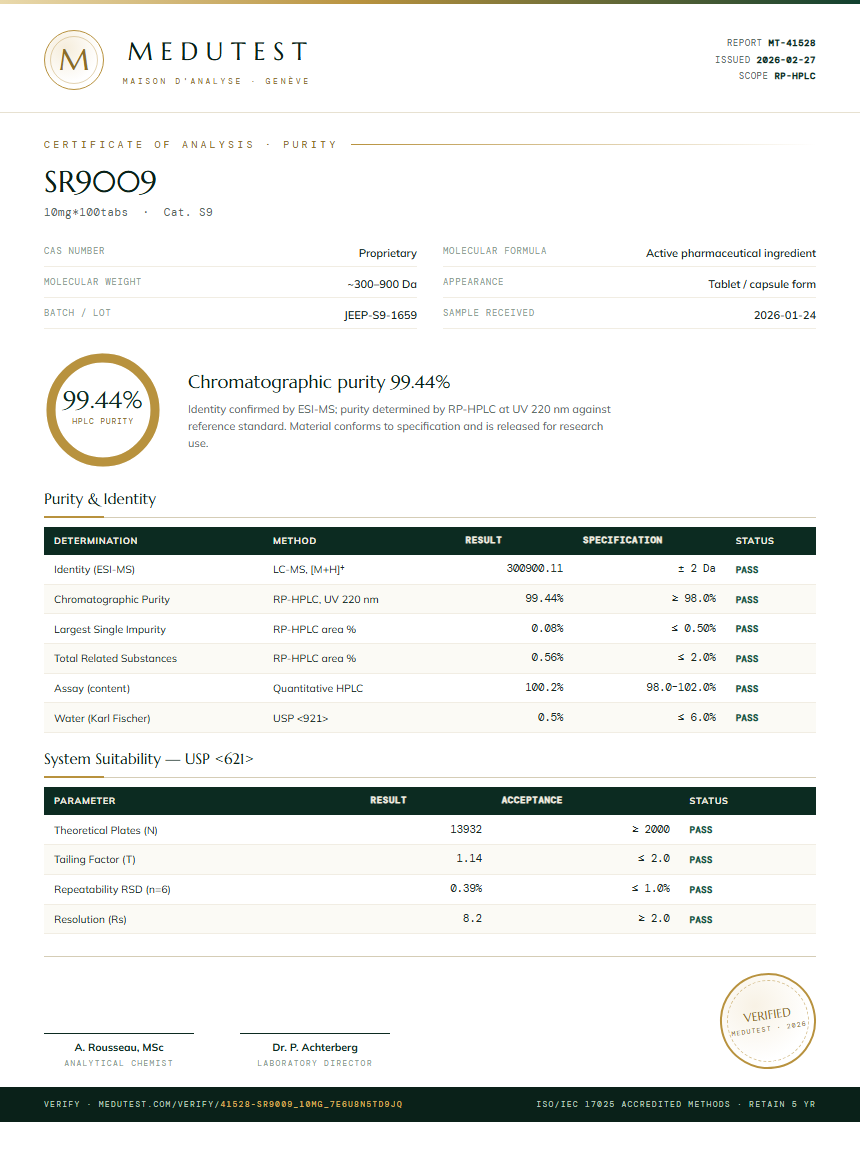The width and height of the screenshot is (860, 1152).
Task: Click the METHOD column header
Action: [295, 541]
